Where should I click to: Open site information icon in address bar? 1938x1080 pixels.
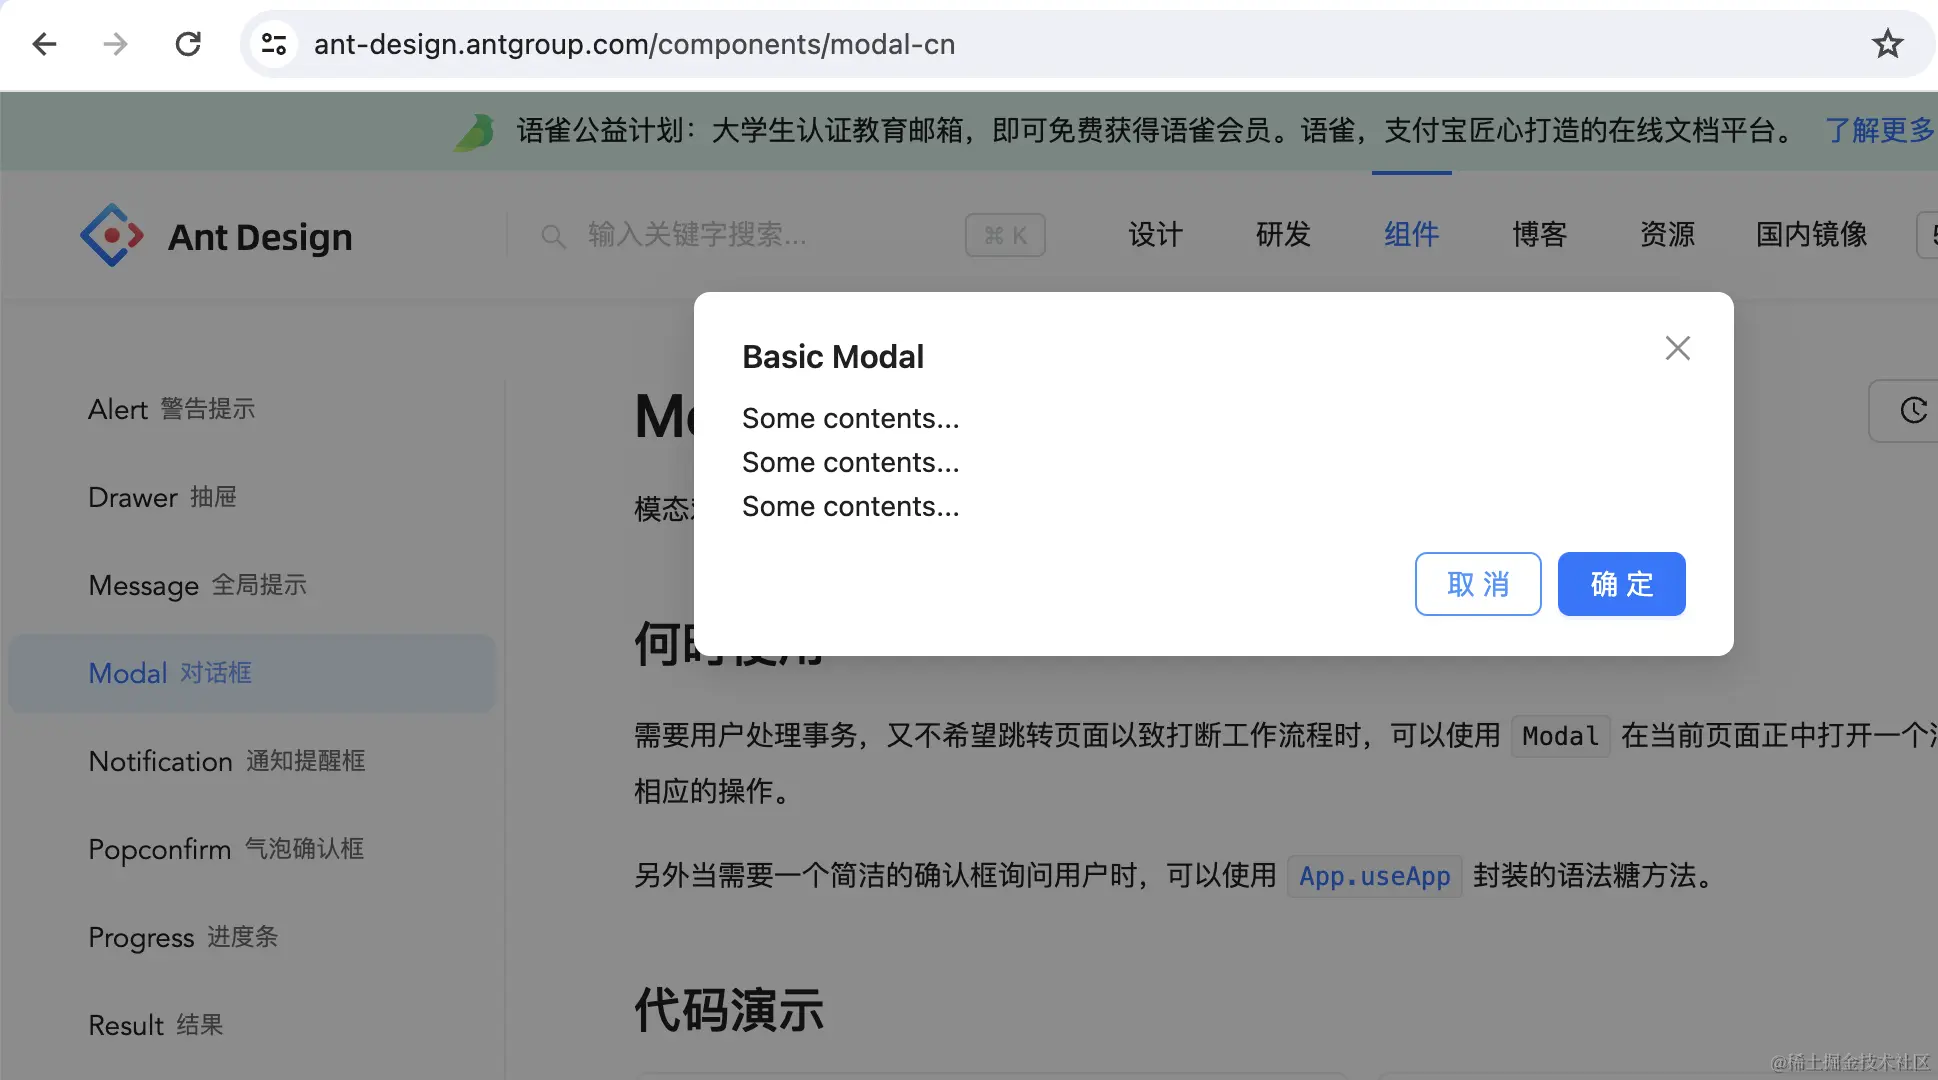click(x=273, y=44)
